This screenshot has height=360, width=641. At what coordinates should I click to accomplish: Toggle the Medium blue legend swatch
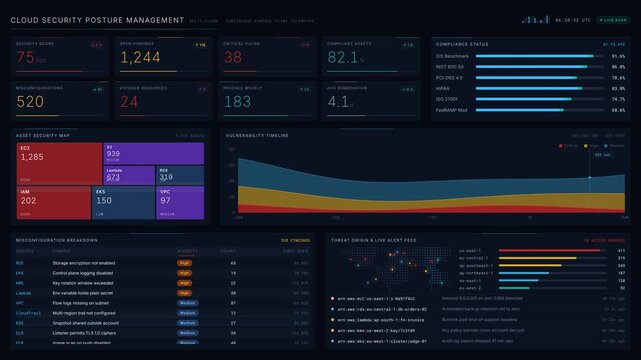click(x=606, y=146)
